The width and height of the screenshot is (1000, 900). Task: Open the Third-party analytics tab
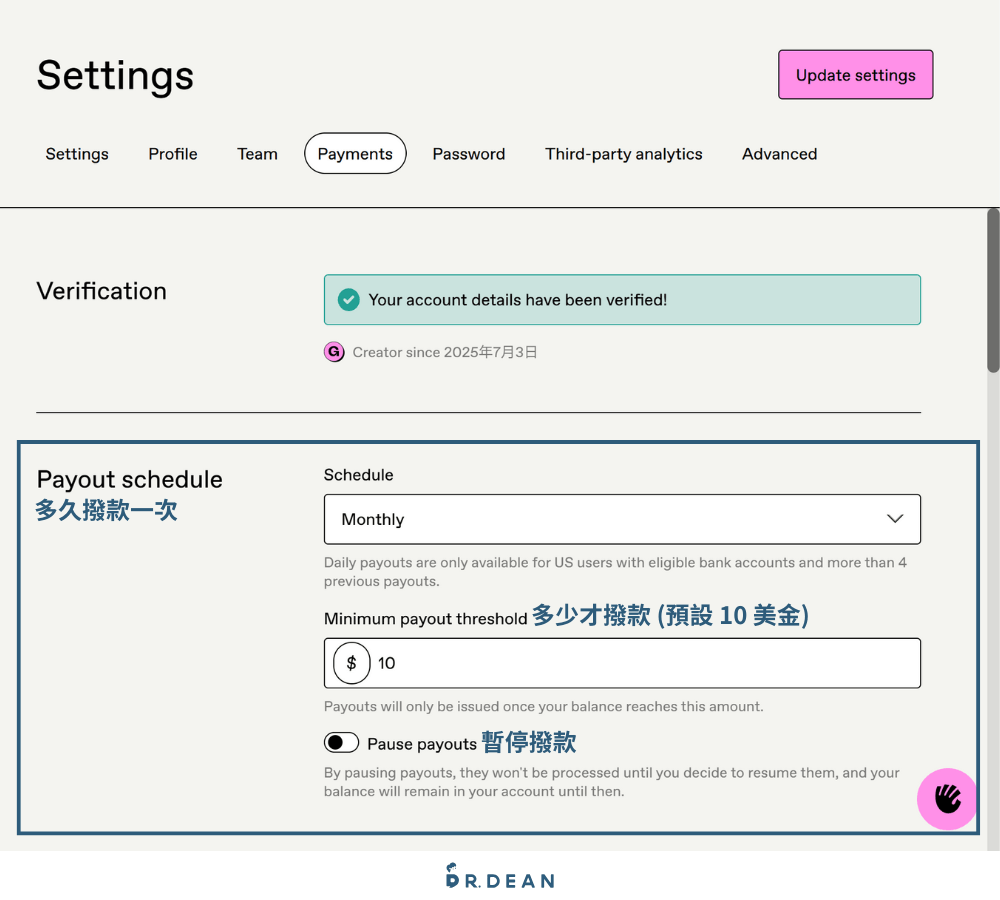click(x=623, y=154)
